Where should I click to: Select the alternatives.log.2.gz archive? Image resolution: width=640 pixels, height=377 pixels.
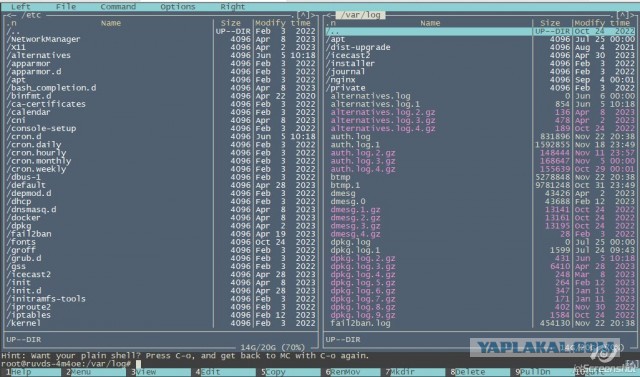point(480,112)
